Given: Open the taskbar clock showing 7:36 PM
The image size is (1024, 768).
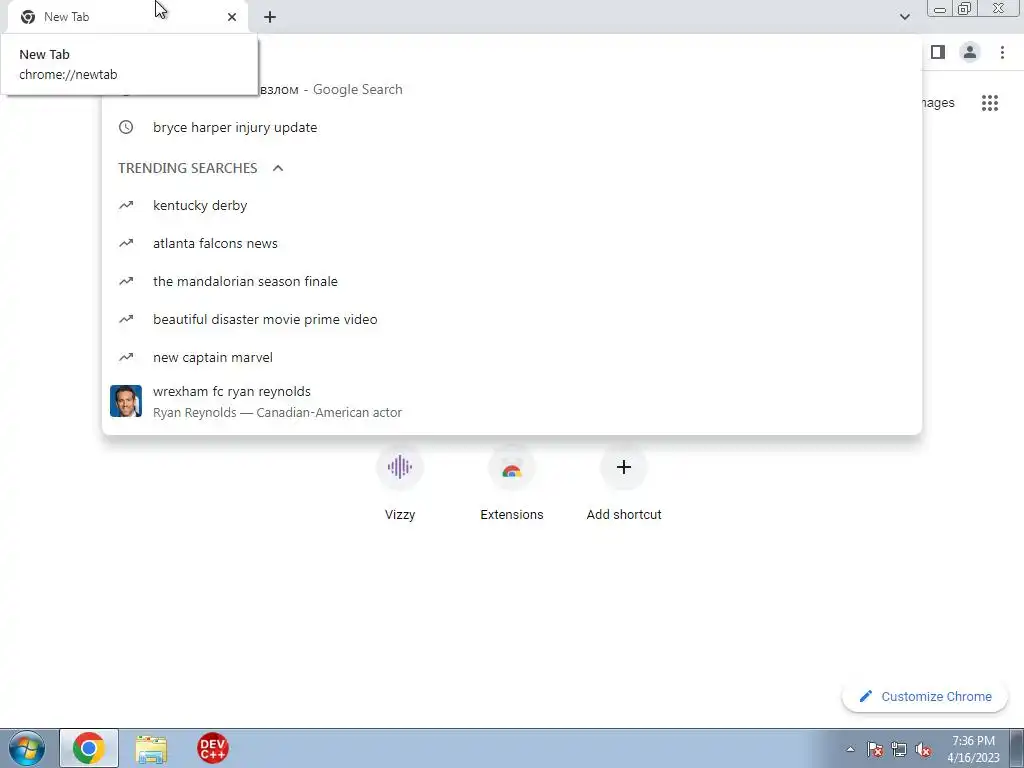Looking at the screenshot, I should coord(974,749).
